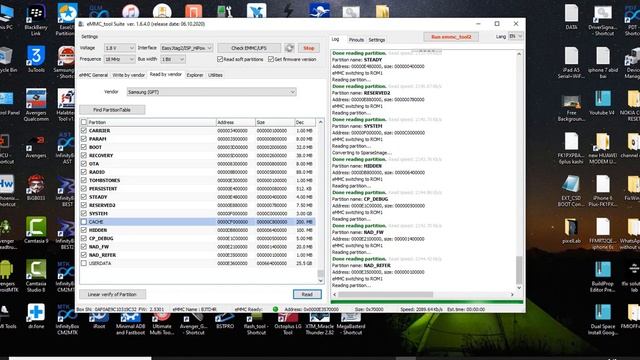Open Camtasia Studio 8 desktop shortcut
640x360 pixels.
click(x=36, y=276)
